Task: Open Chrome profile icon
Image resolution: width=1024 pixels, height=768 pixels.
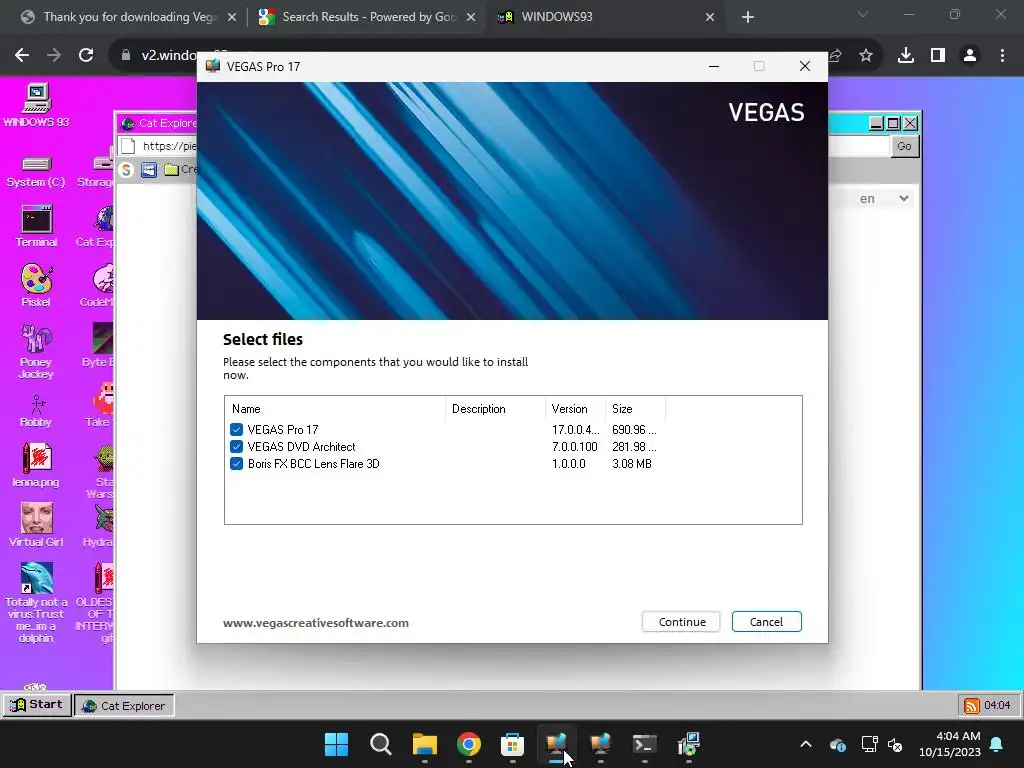Action: coord(970,56)
